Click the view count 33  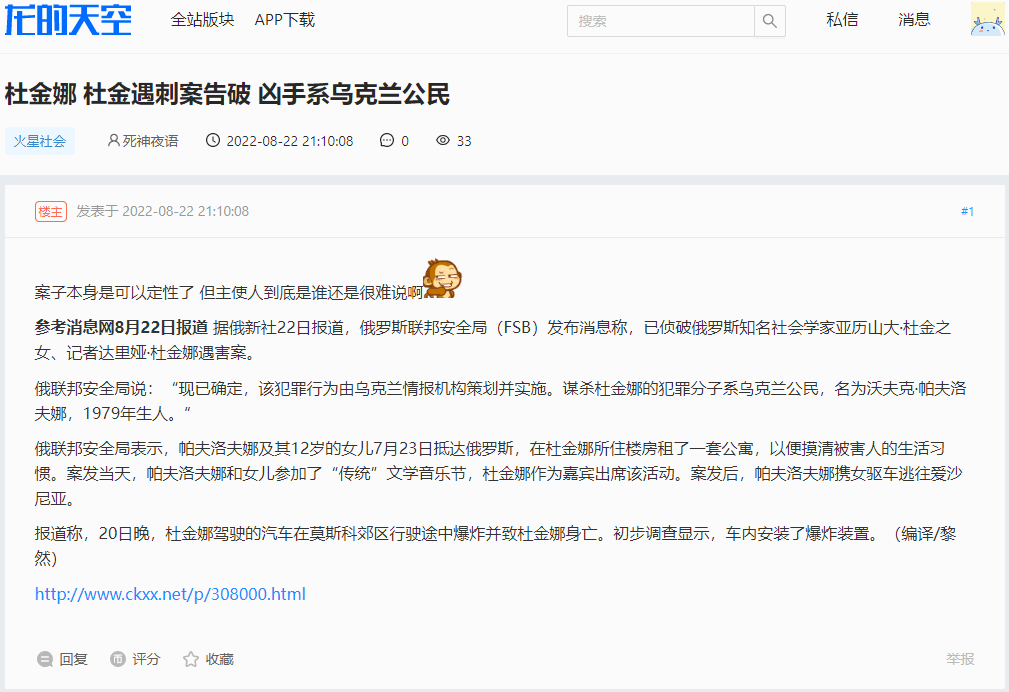[464, 141]
